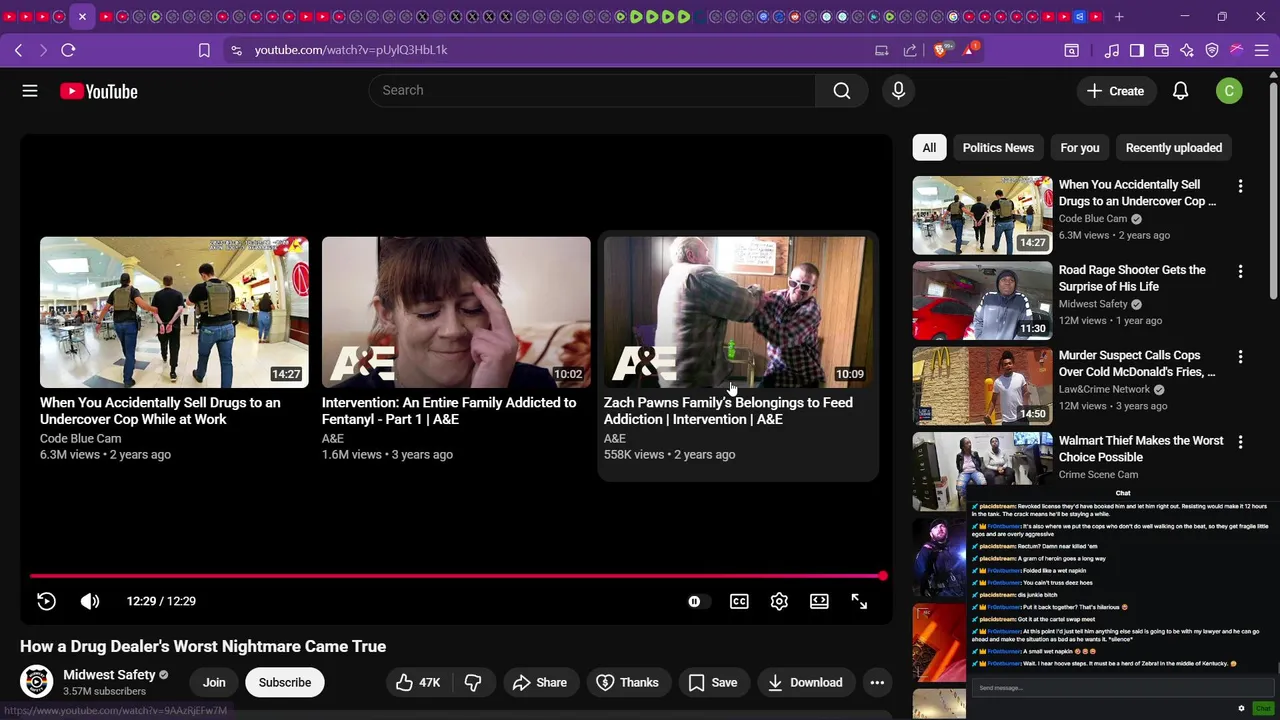The width and height of the screenshot is (1280, 720).
Task: Enter full screen mode
Action: click(x=859, y=601)
